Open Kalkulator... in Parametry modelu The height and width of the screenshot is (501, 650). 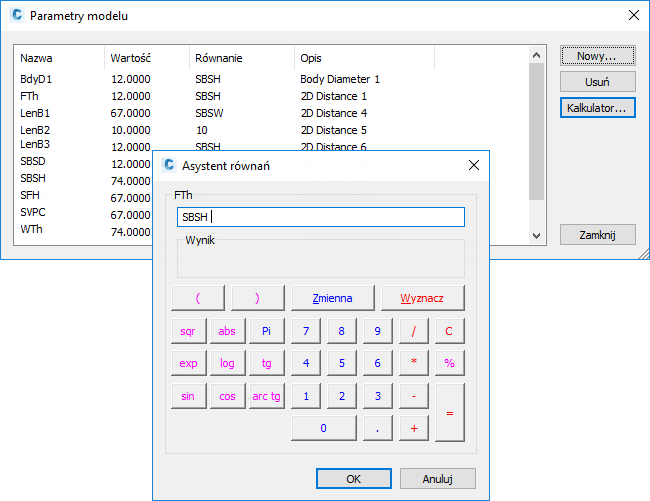point(597,108)
